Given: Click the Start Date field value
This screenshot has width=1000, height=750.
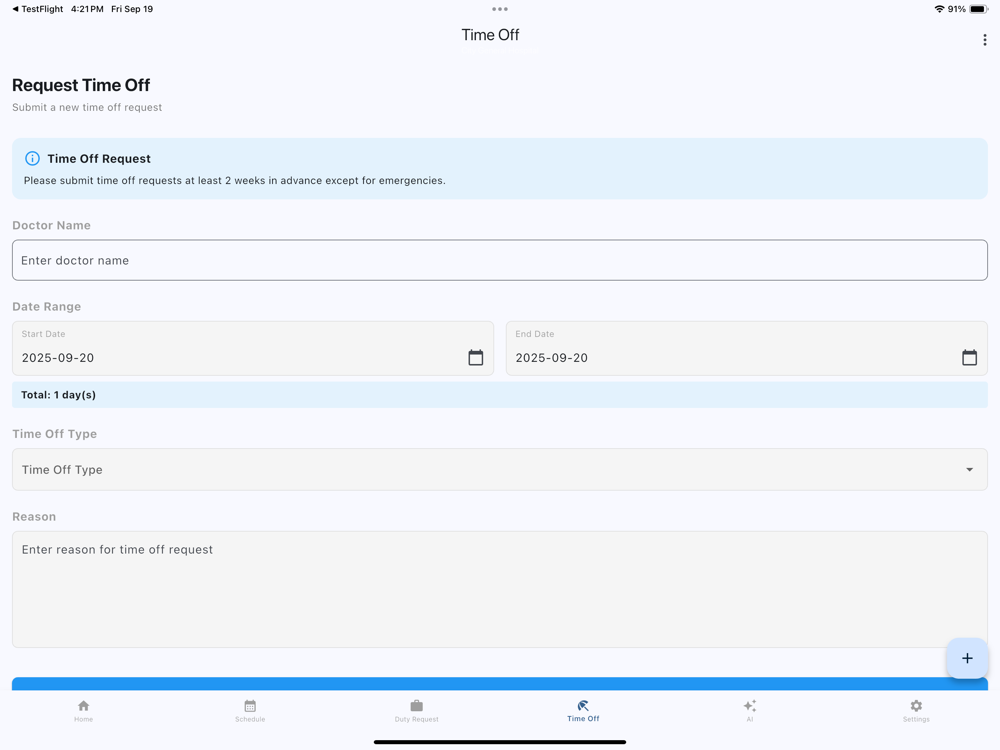Looking at the screenshot, I should pos(58,358).
